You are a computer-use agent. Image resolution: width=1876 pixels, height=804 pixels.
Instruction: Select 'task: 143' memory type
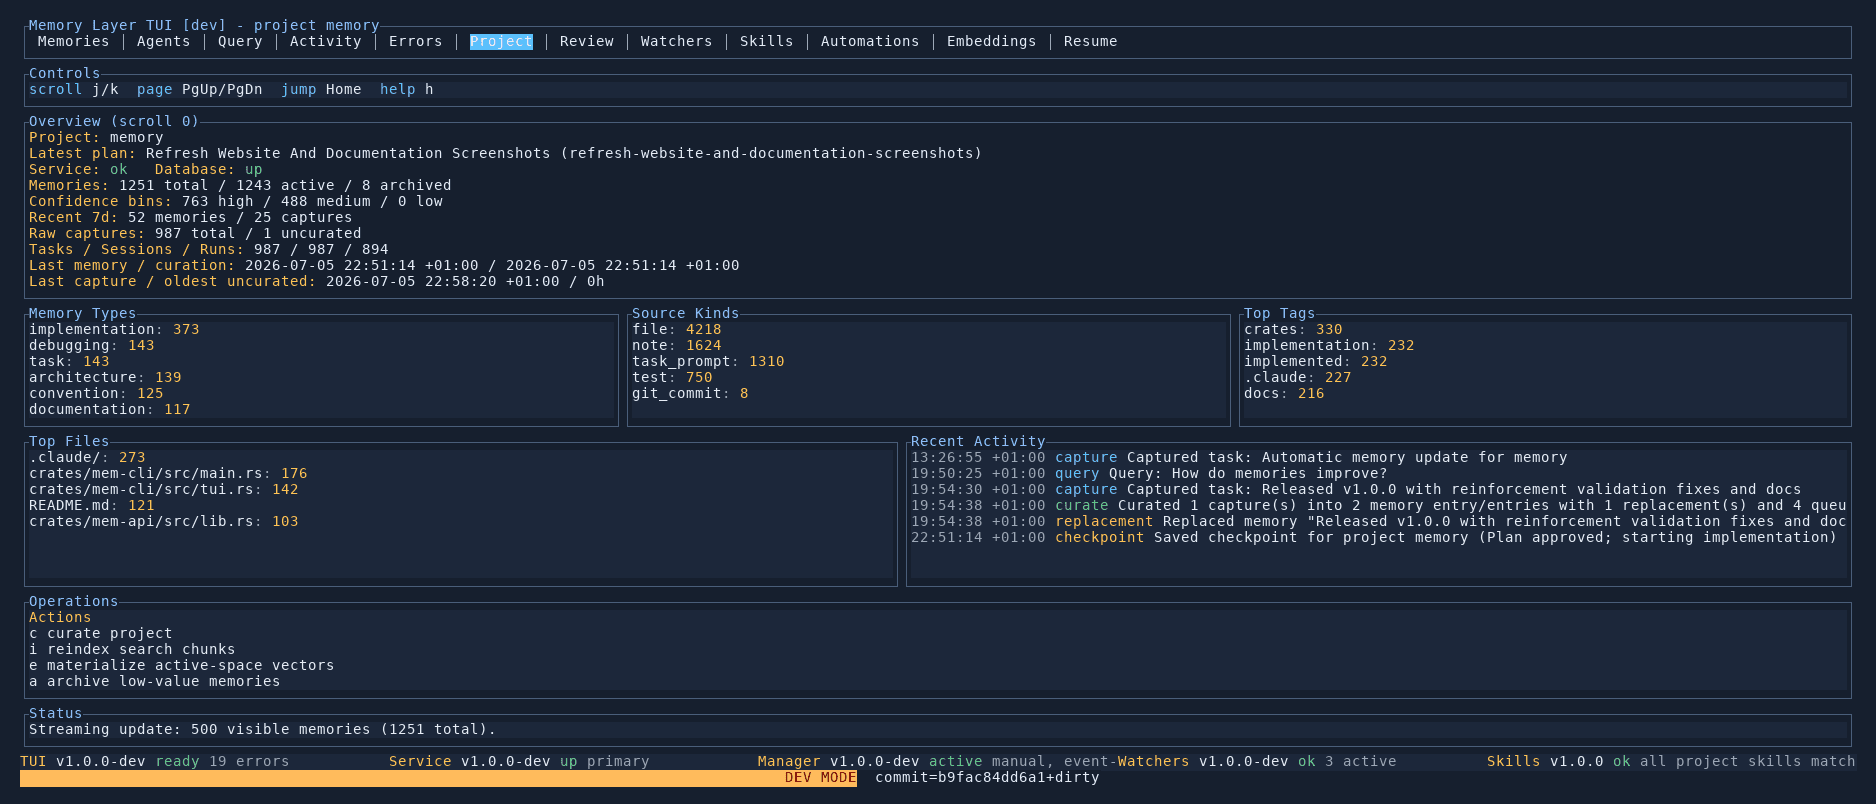tap(69, 361)
